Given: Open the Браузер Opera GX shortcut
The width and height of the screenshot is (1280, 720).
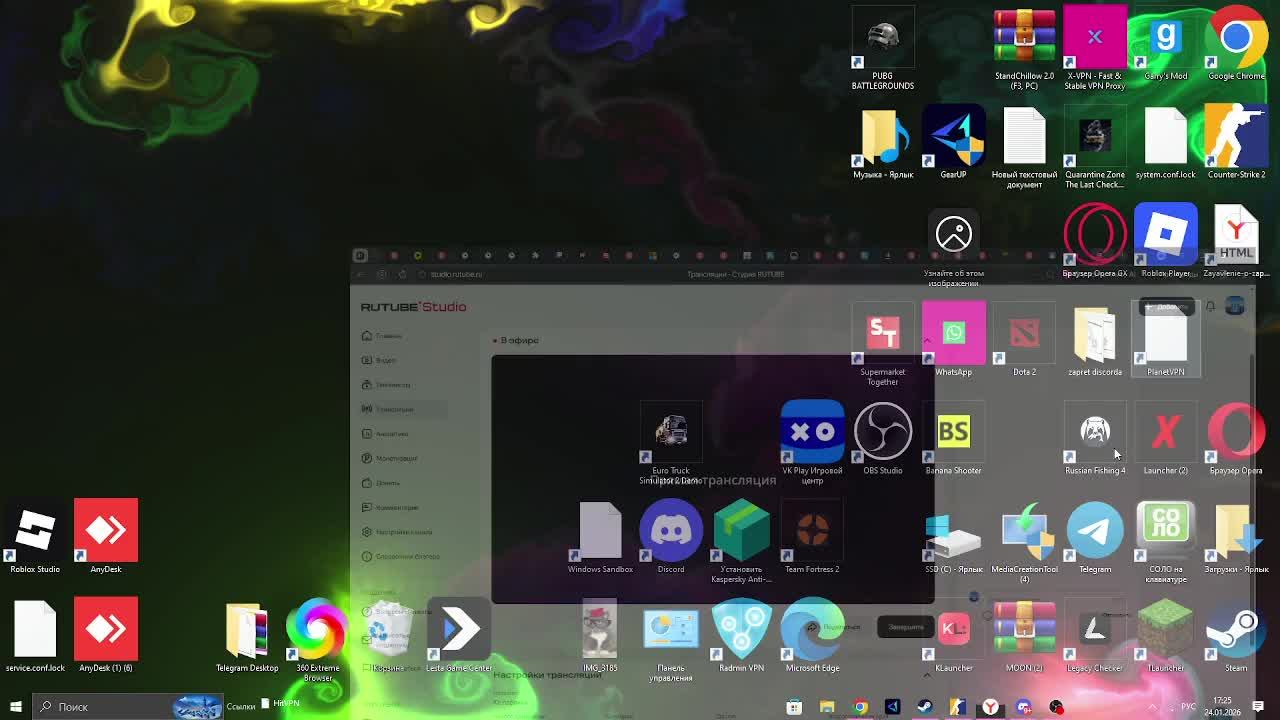Looking at the screenshot, I should [x=1095, y=234].
